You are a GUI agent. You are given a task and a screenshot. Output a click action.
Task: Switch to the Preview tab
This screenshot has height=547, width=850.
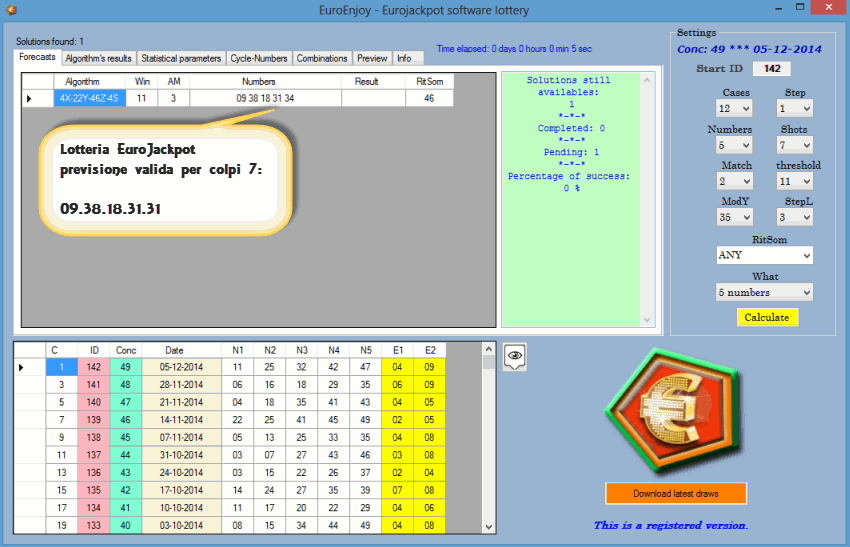[372, 59]
